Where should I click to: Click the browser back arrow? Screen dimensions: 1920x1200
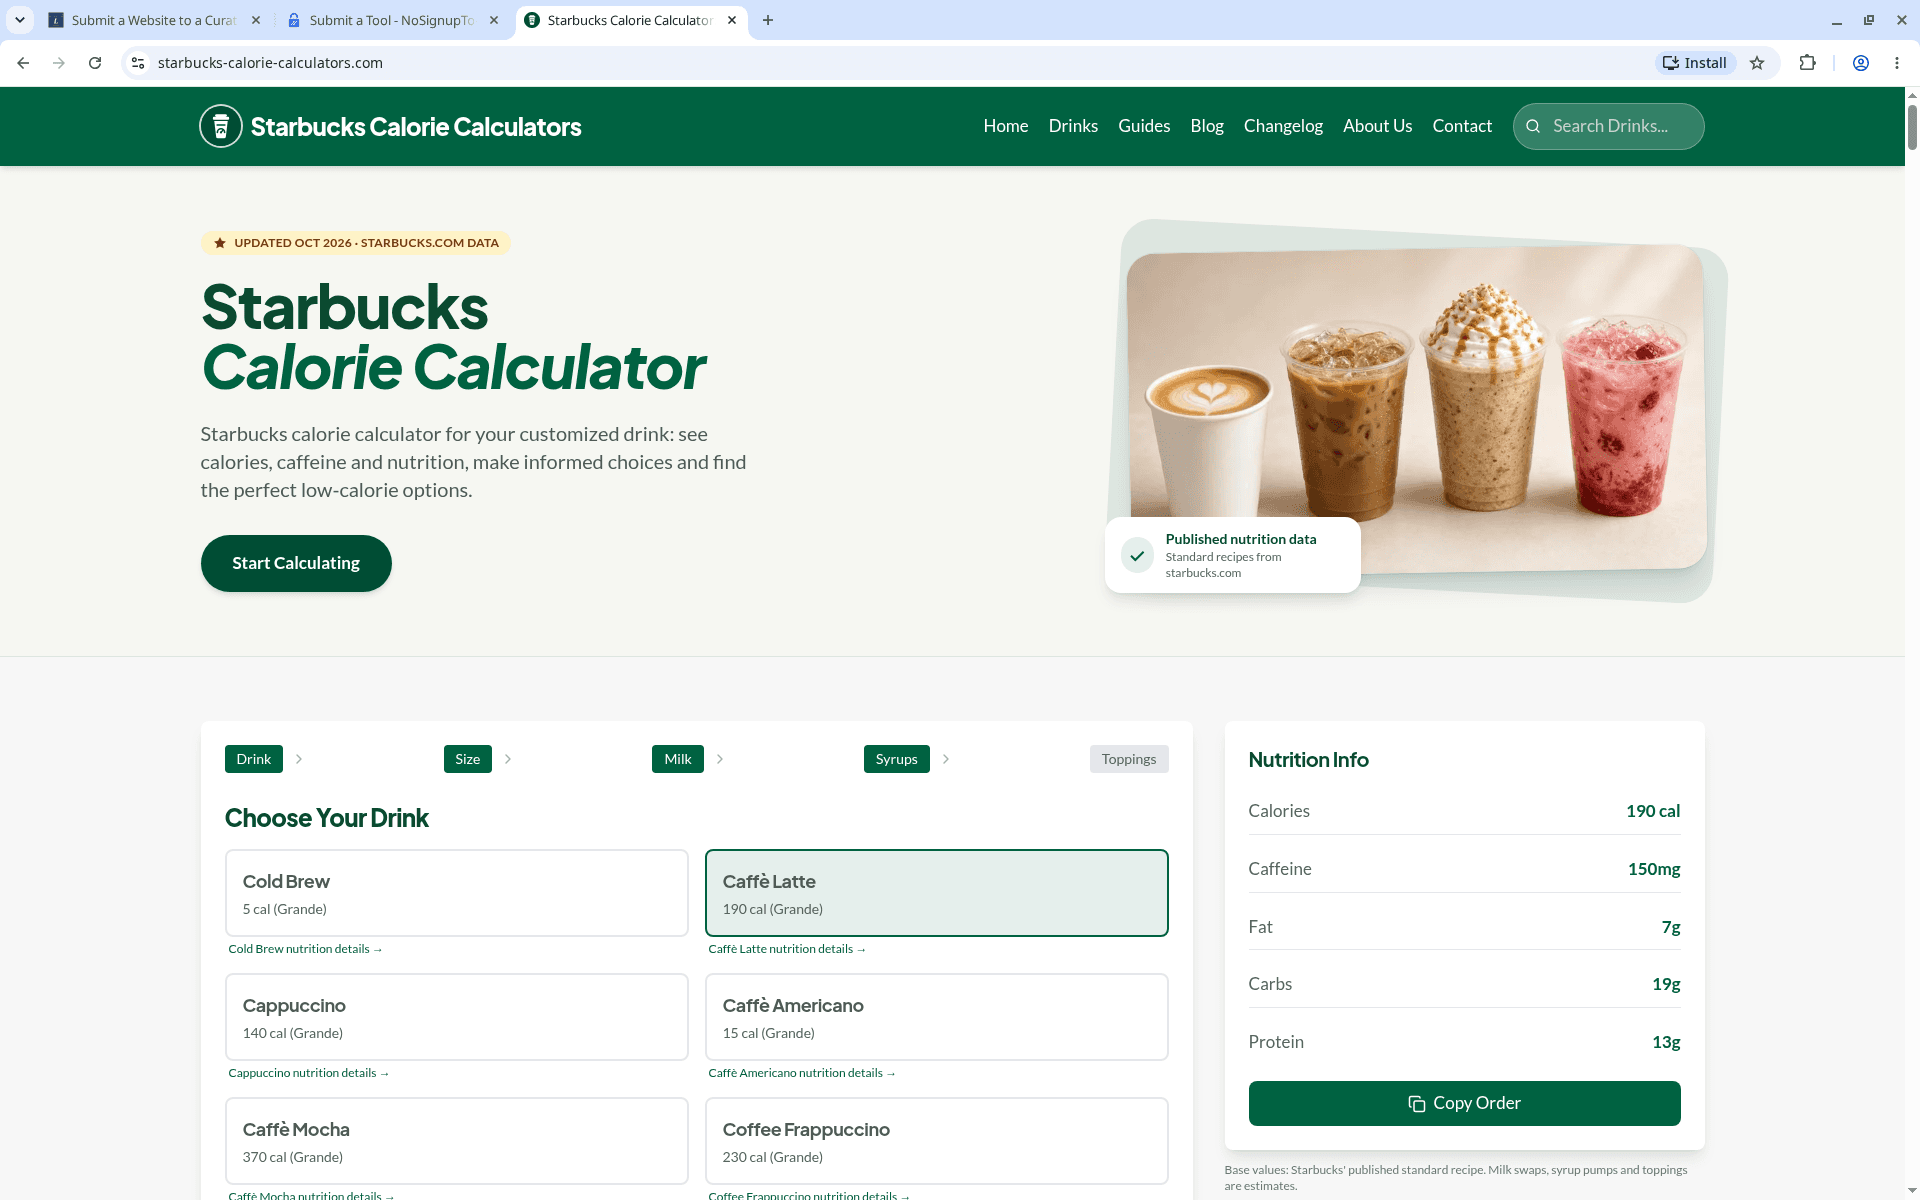pyautogui.click(x=23, y=63)
